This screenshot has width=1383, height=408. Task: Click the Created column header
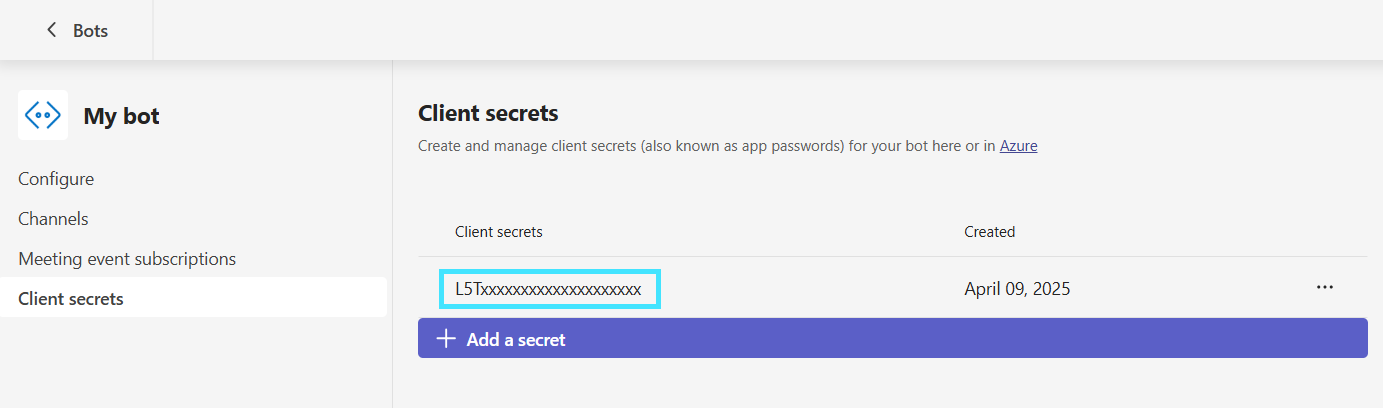[x=989, y=232]
